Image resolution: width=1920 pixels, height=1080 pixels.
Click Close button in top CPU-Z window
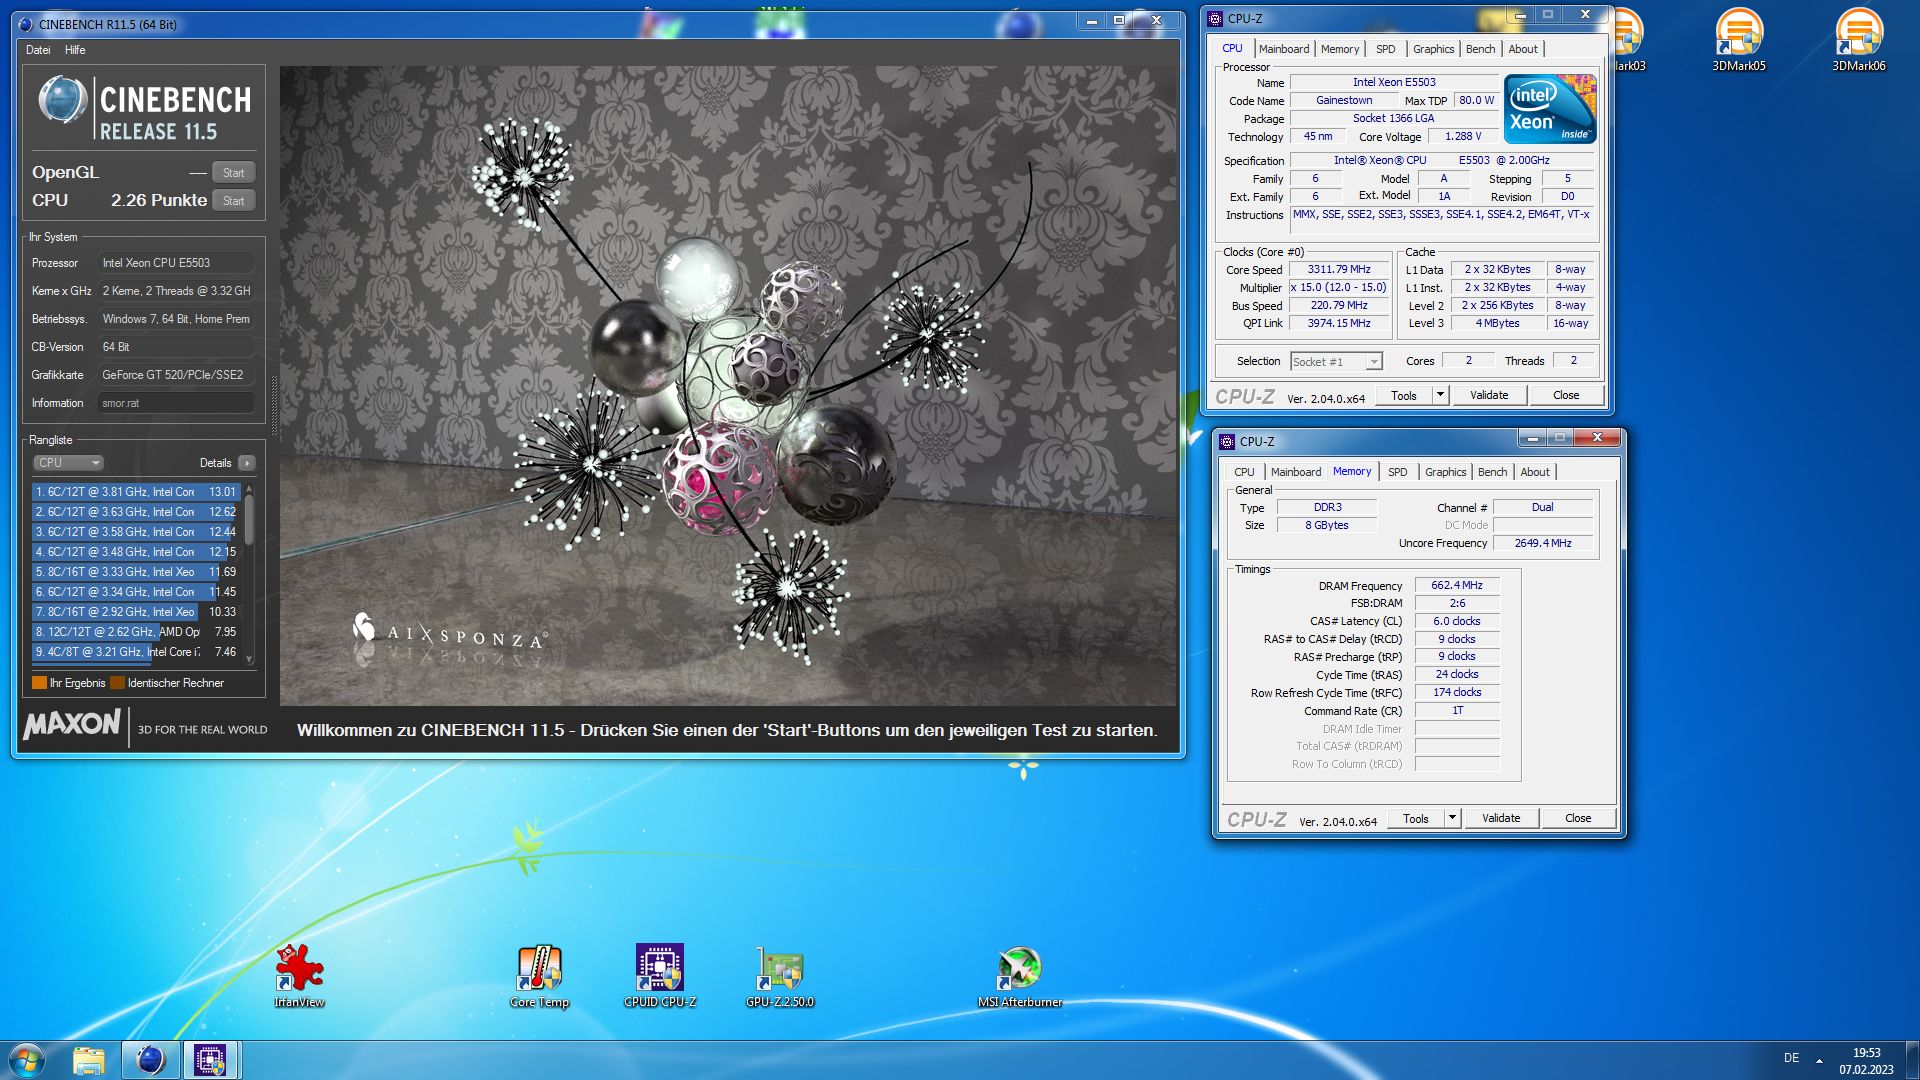[x=1566, y=395]
